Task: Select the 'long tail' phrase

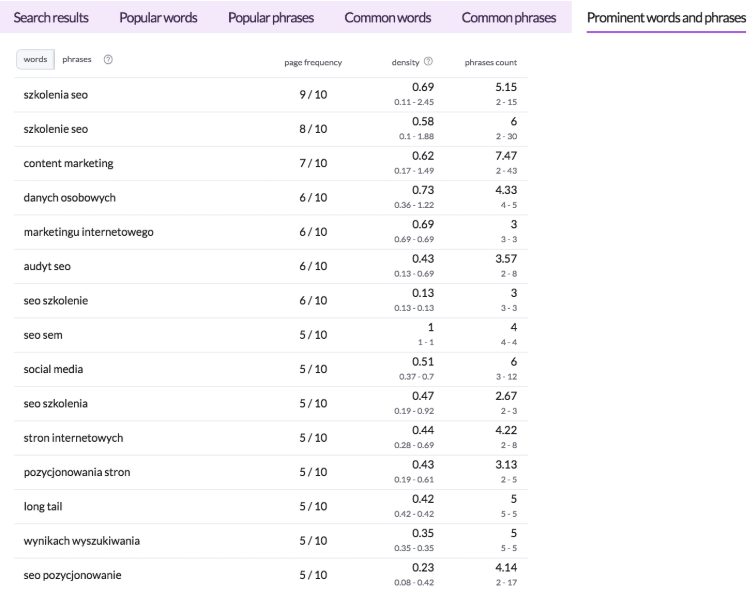Action: 43,506
